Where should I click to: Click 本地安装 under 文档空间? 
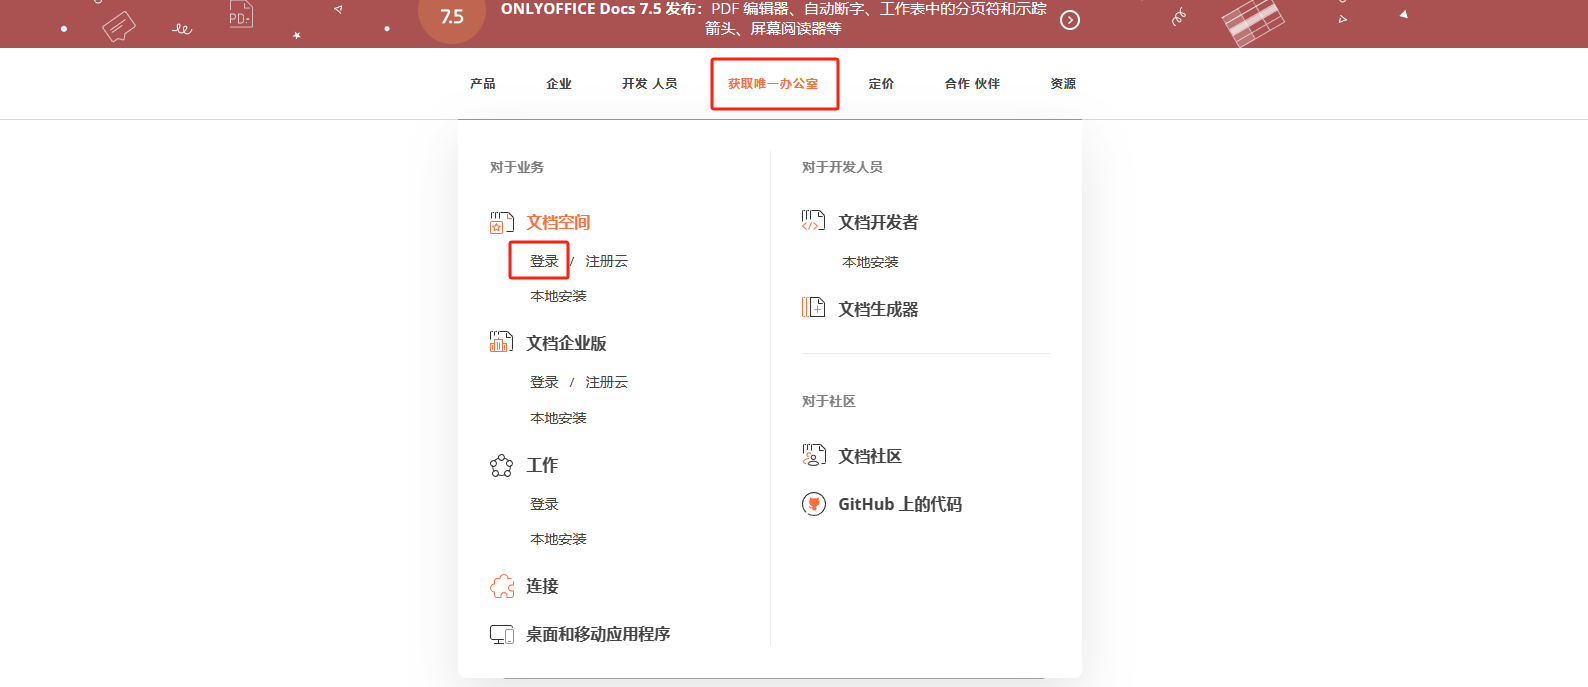pos(558,296)
